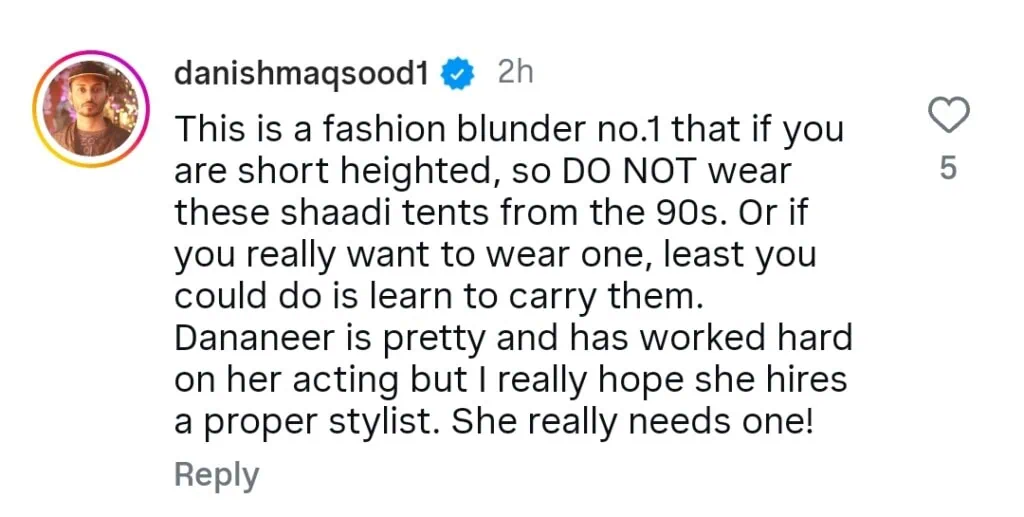Click the 'She really needs one!' sentence
Image resolution: width=1024 pixels, height=517 pixels.
click(634, 423)
